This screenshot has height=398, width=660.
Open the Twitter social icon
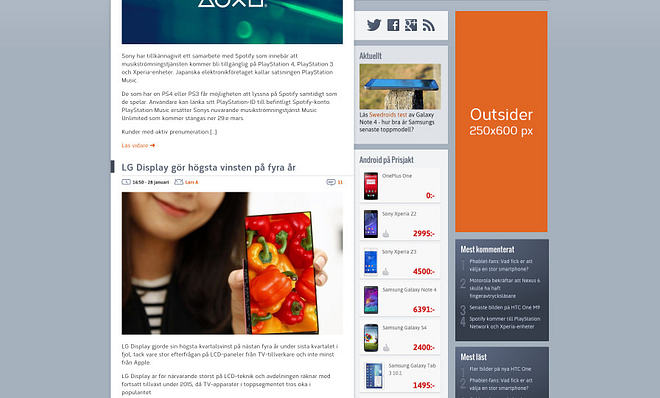(374, 25)
